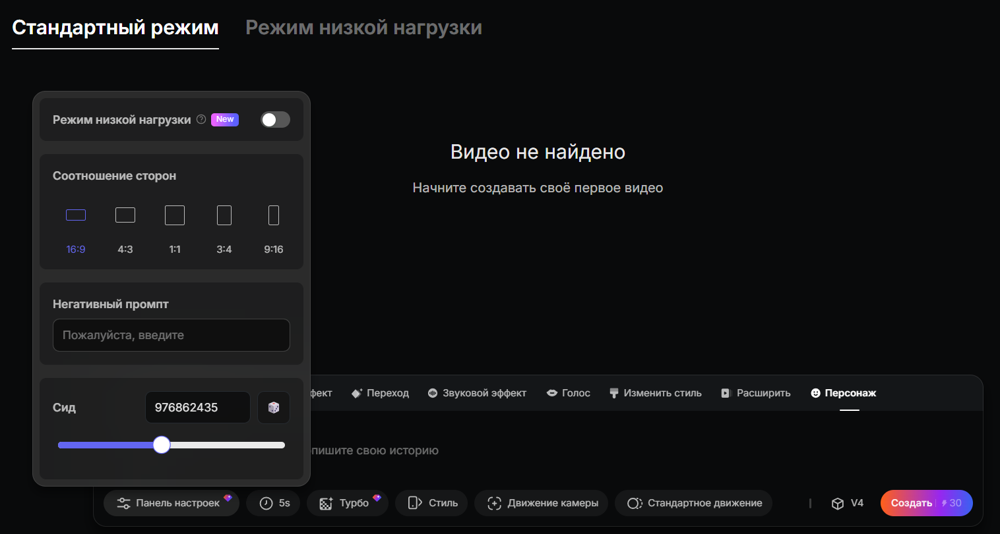This screenshot has height=534, width=1000.
Task: Click the camera motion crosshair icon
Action: 494,503
